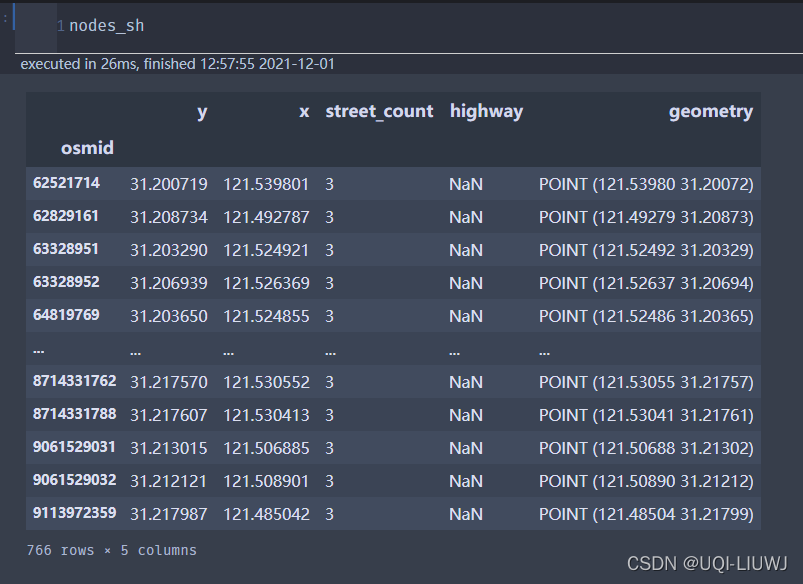Click y value 31.217570
The image size is (803, 584).
(168, 382)
